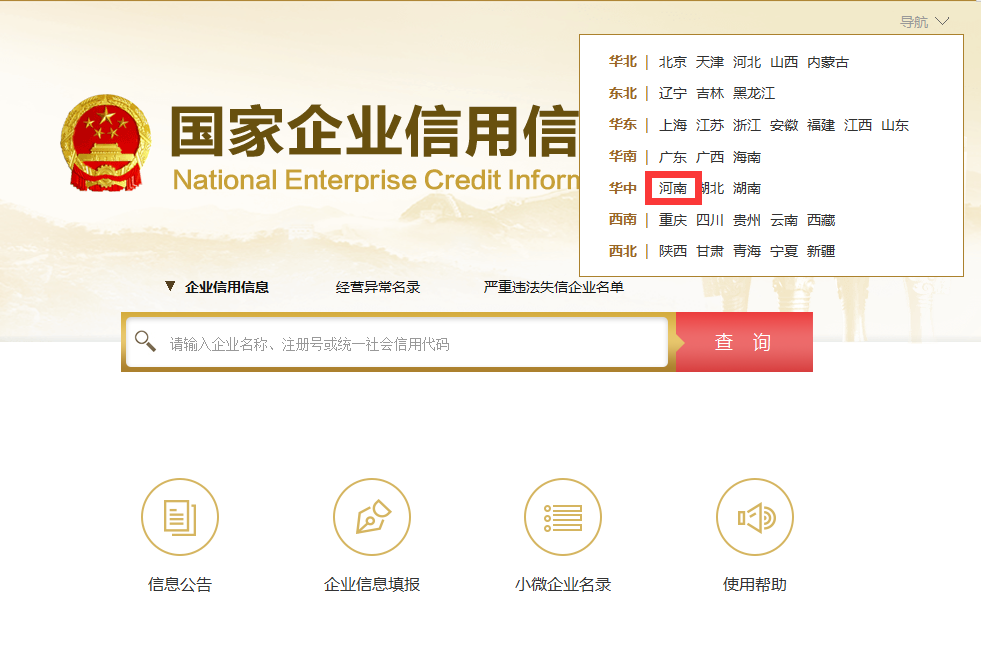
Task: Click 河南 province link
Action: pos(673,188)
